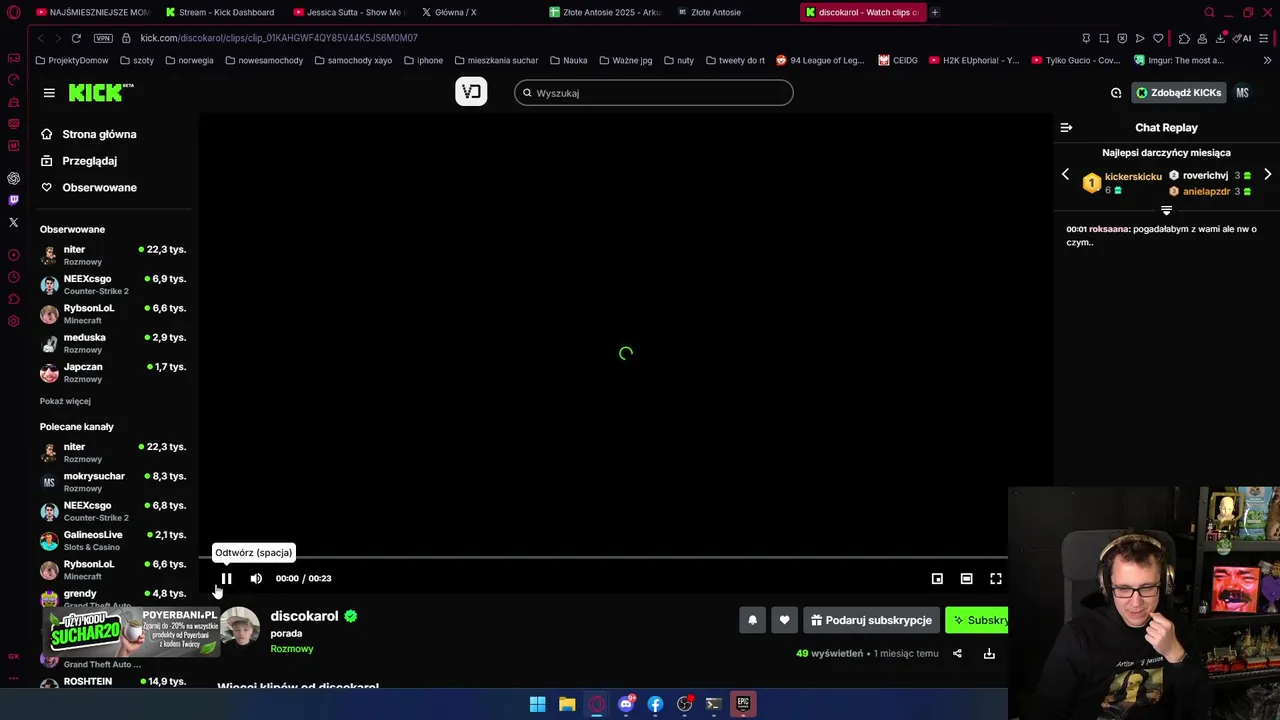Switch to Stream - Kick Dashboard tab
This screenshot has width=1280, height=720.
pyautogui.click(x=220, y=12)
